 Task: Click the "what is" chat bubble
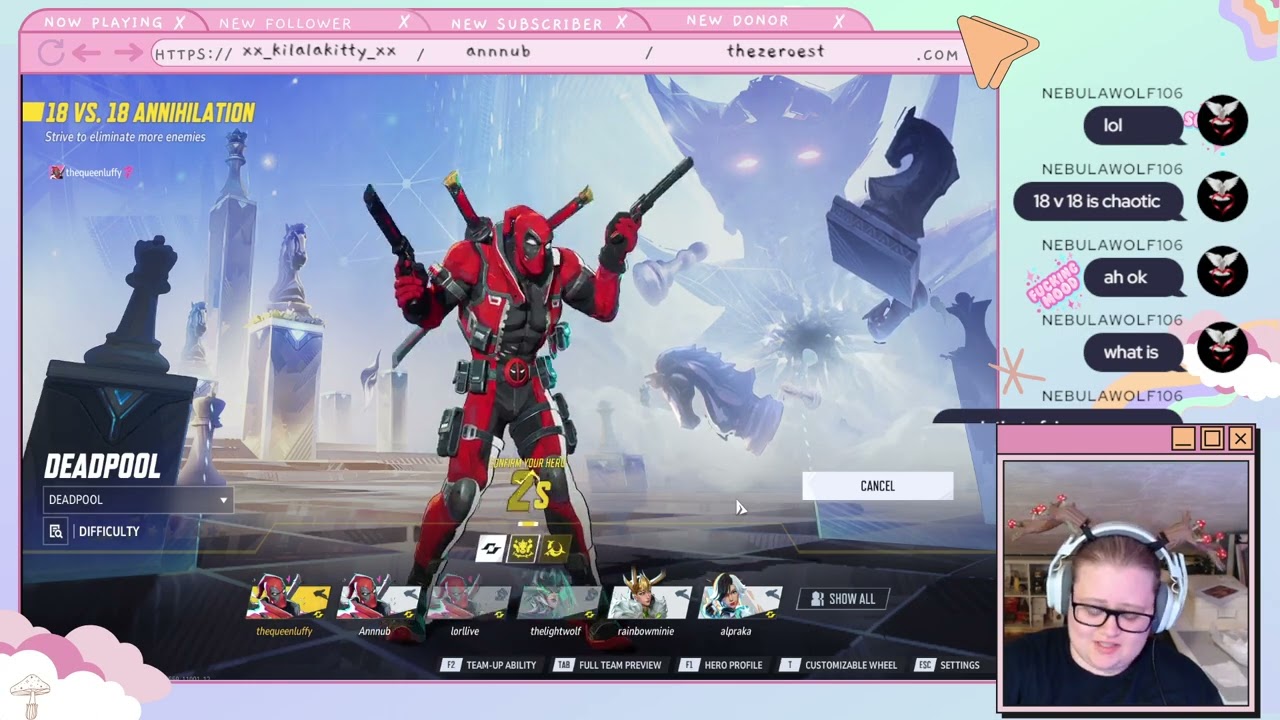1134,352
